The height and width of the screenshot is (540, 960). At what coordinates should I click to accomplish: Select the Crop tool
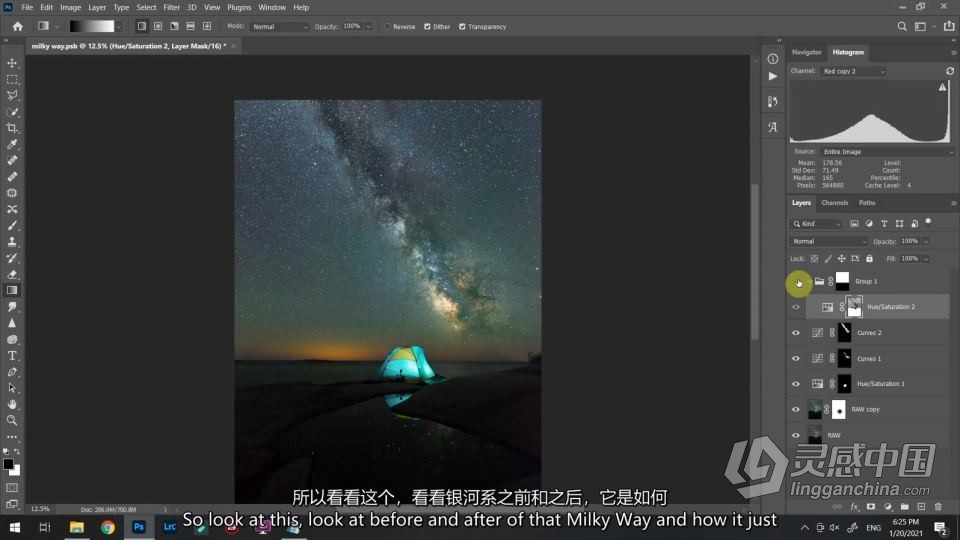click(x=12, y=128)
